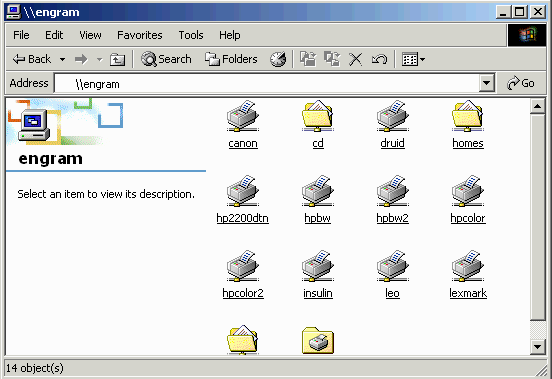Click the \\engram address input field
The image size is (552, 379).
[266, 84]
